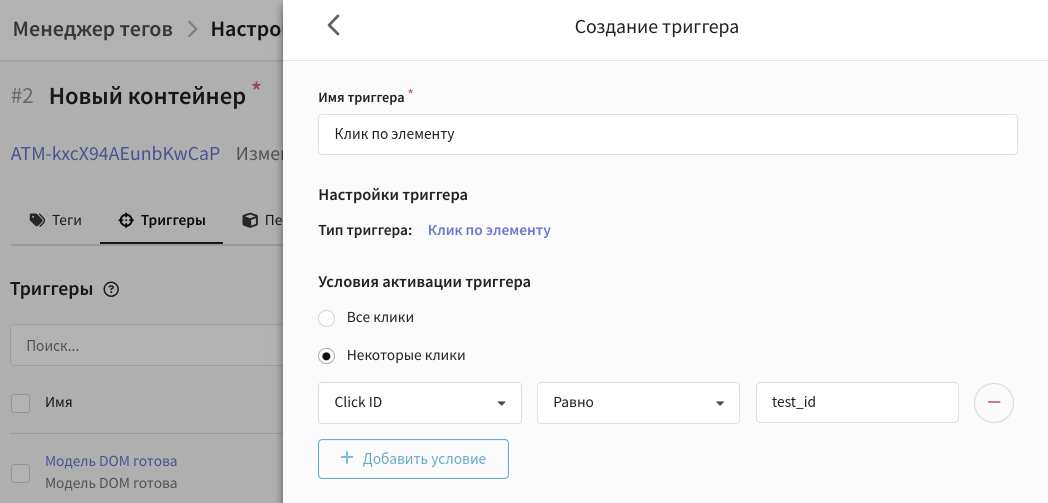This screenshot has height=503, width=1048.
Task: Select the Все клики radio option
Action: [x=326, y=318]
